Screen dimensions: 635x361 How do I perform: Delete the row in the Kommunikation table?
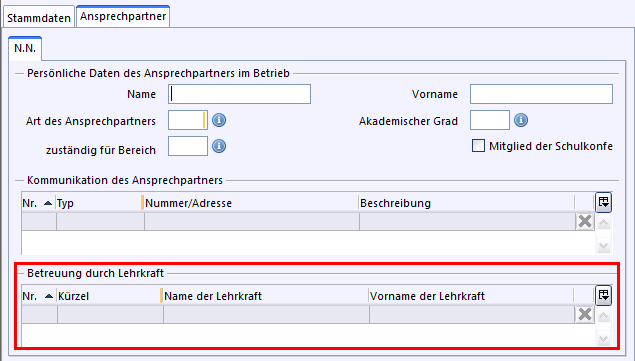pos(585,222)
